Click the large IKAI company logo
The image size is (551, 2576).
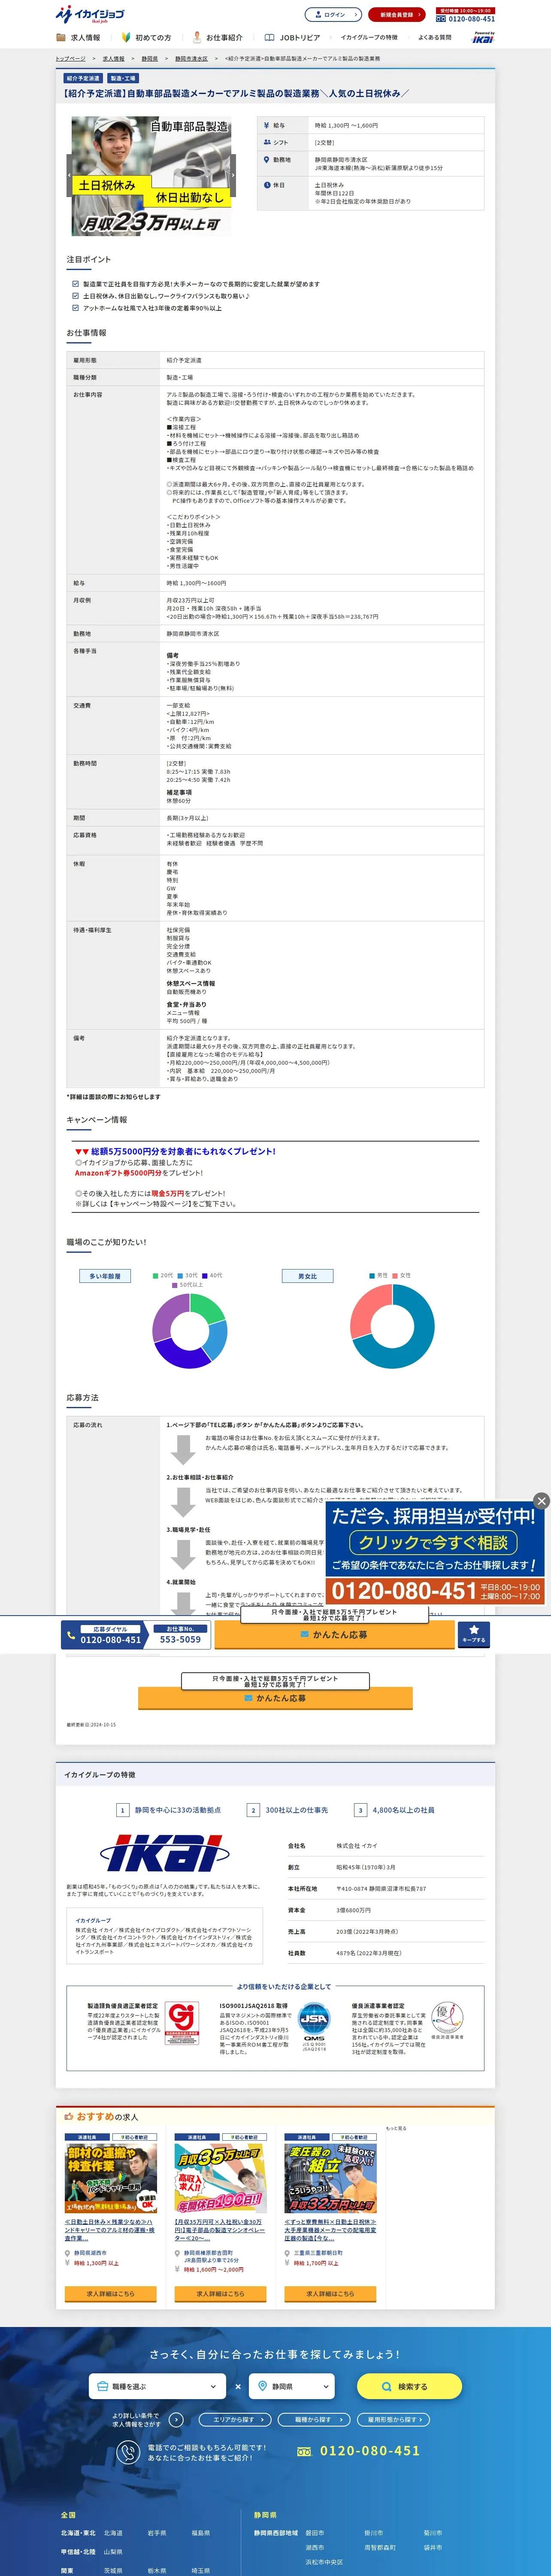(165, 1853)
